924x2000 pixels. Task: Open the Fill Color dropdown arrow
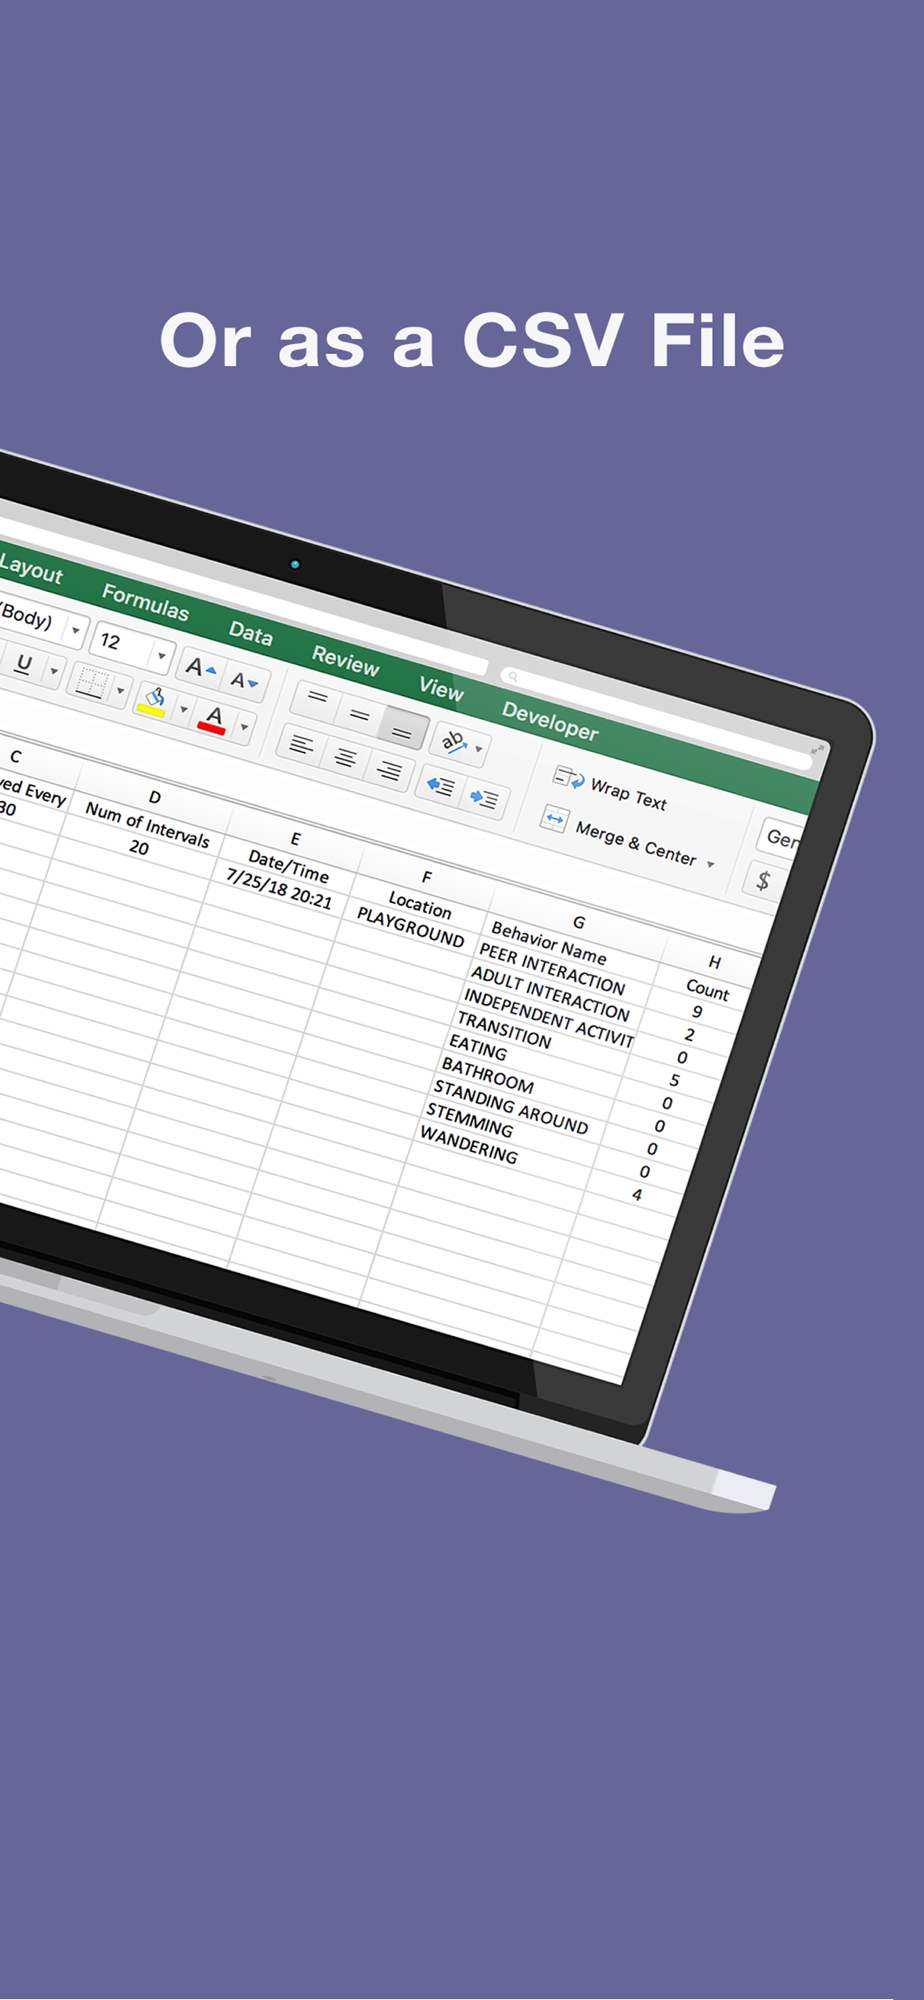(x=183, y=709)
